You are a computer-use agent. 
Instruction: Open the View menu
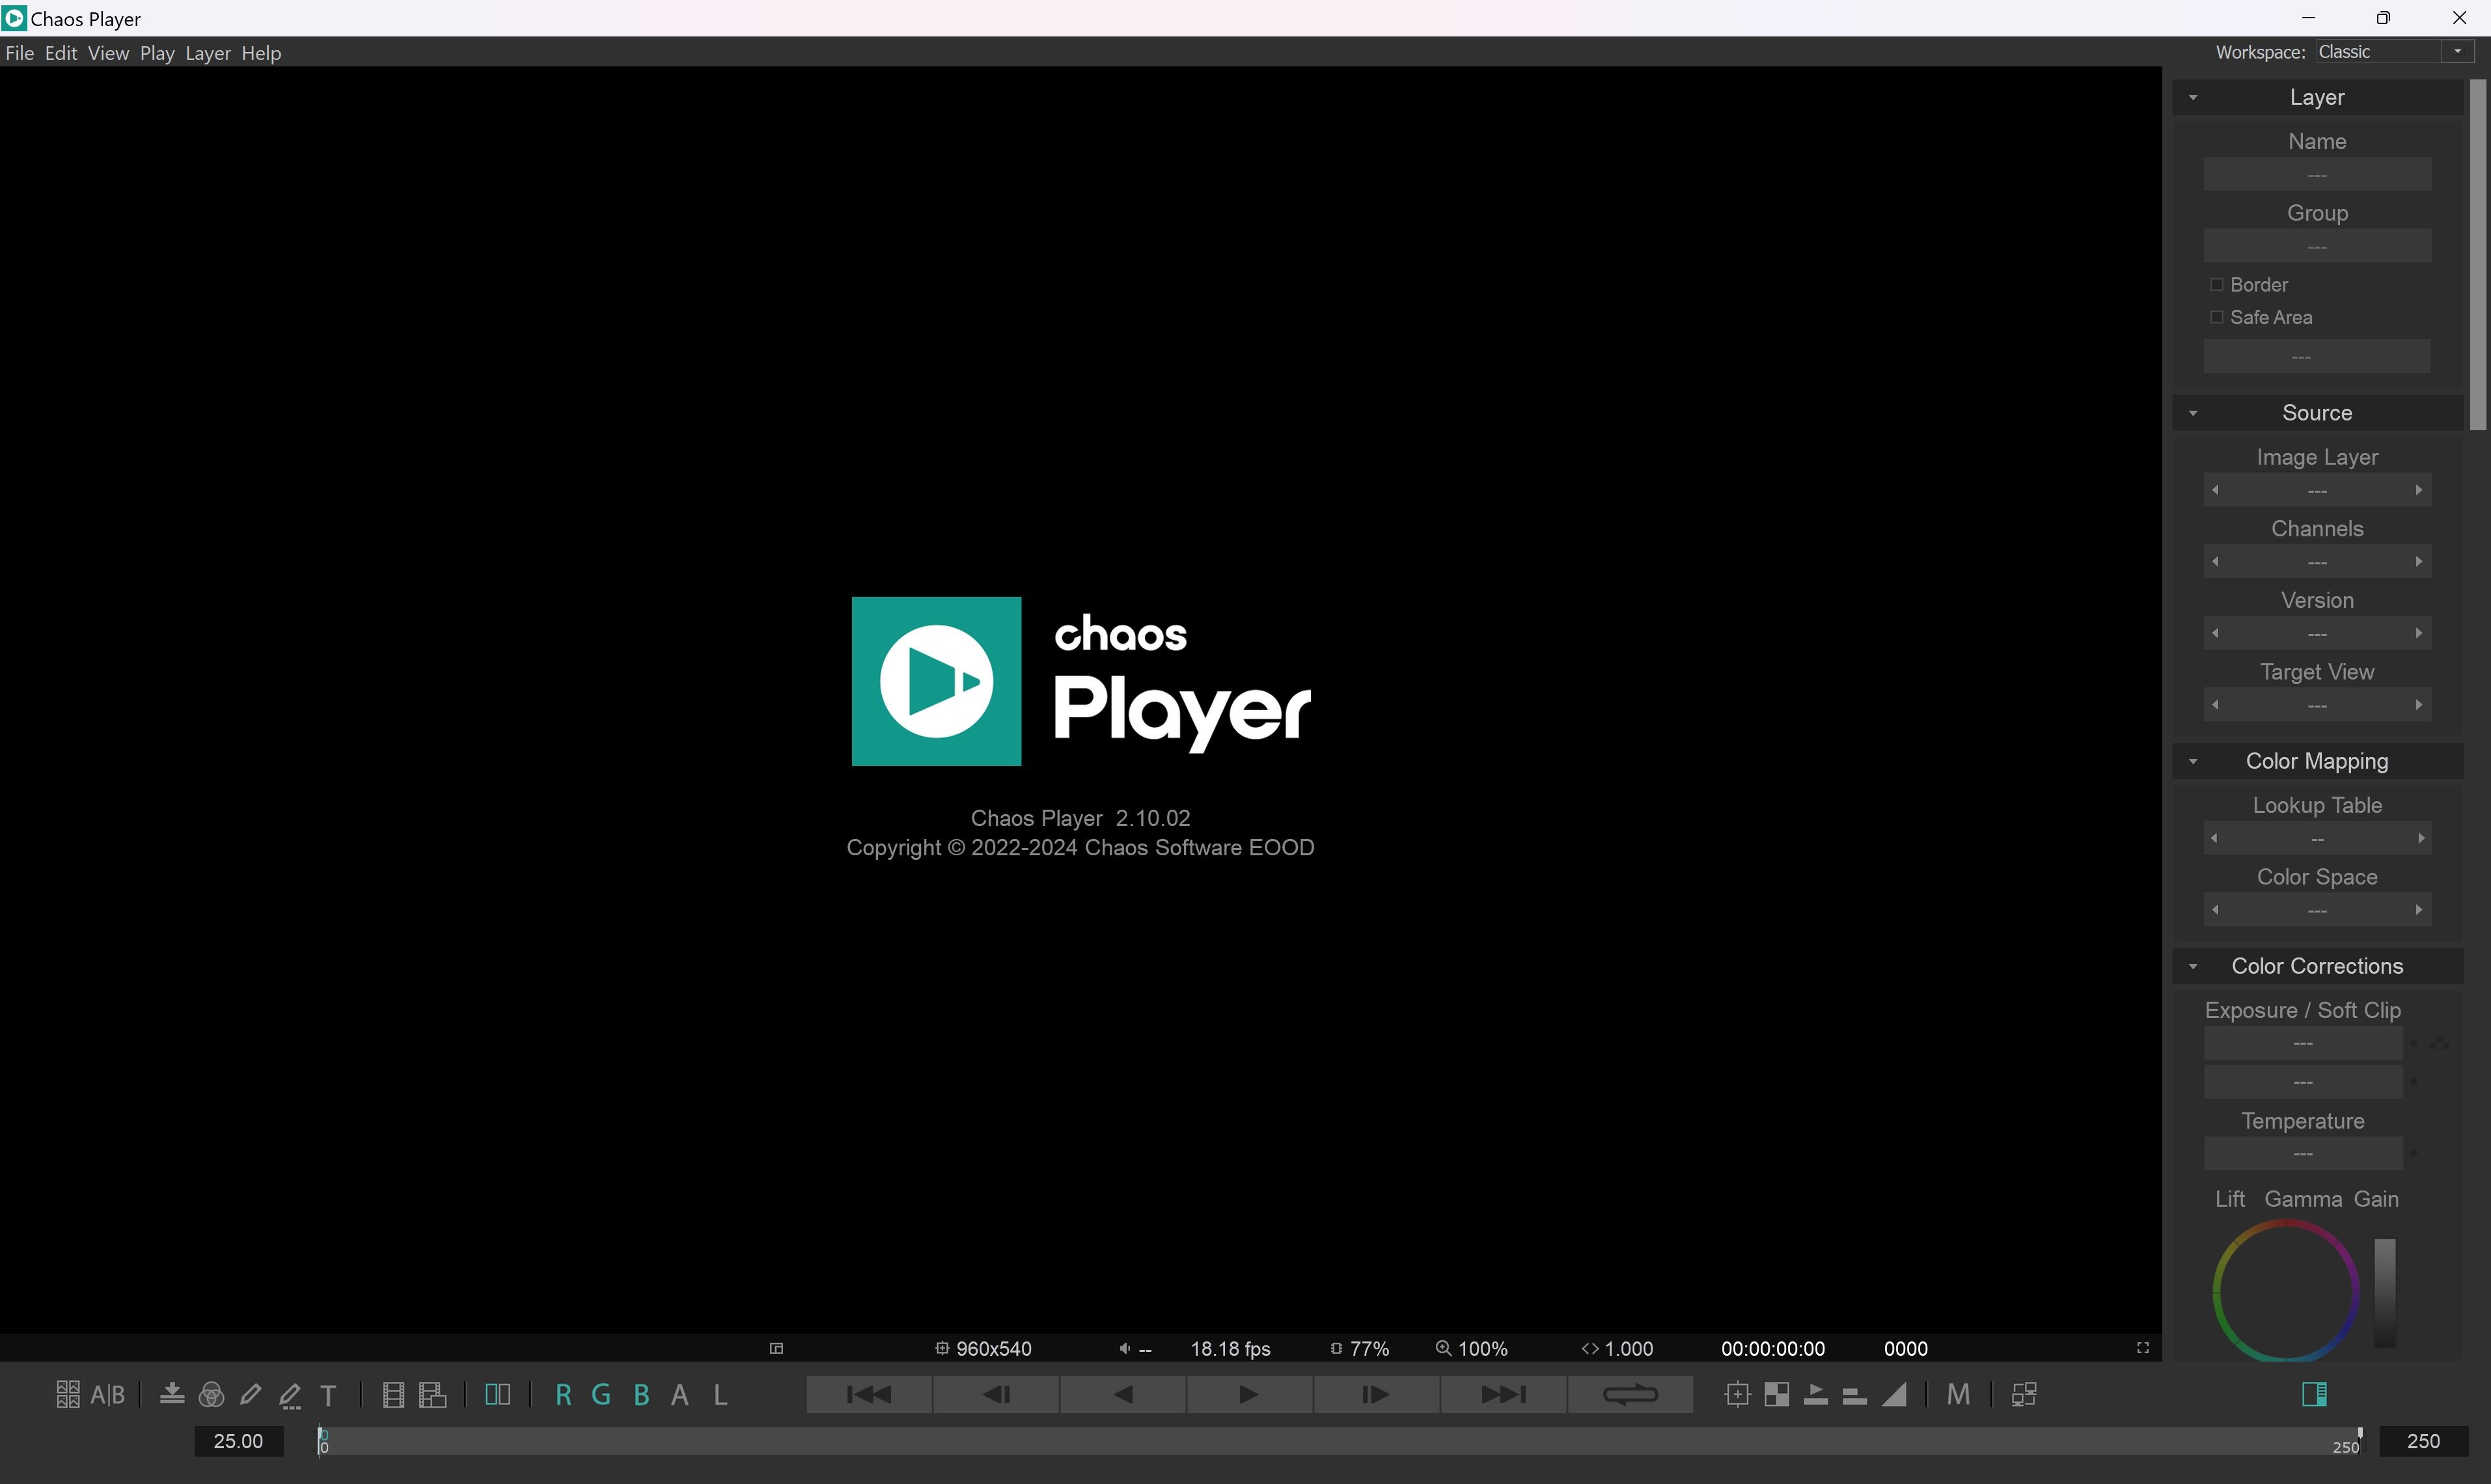(x=108, y=53)
